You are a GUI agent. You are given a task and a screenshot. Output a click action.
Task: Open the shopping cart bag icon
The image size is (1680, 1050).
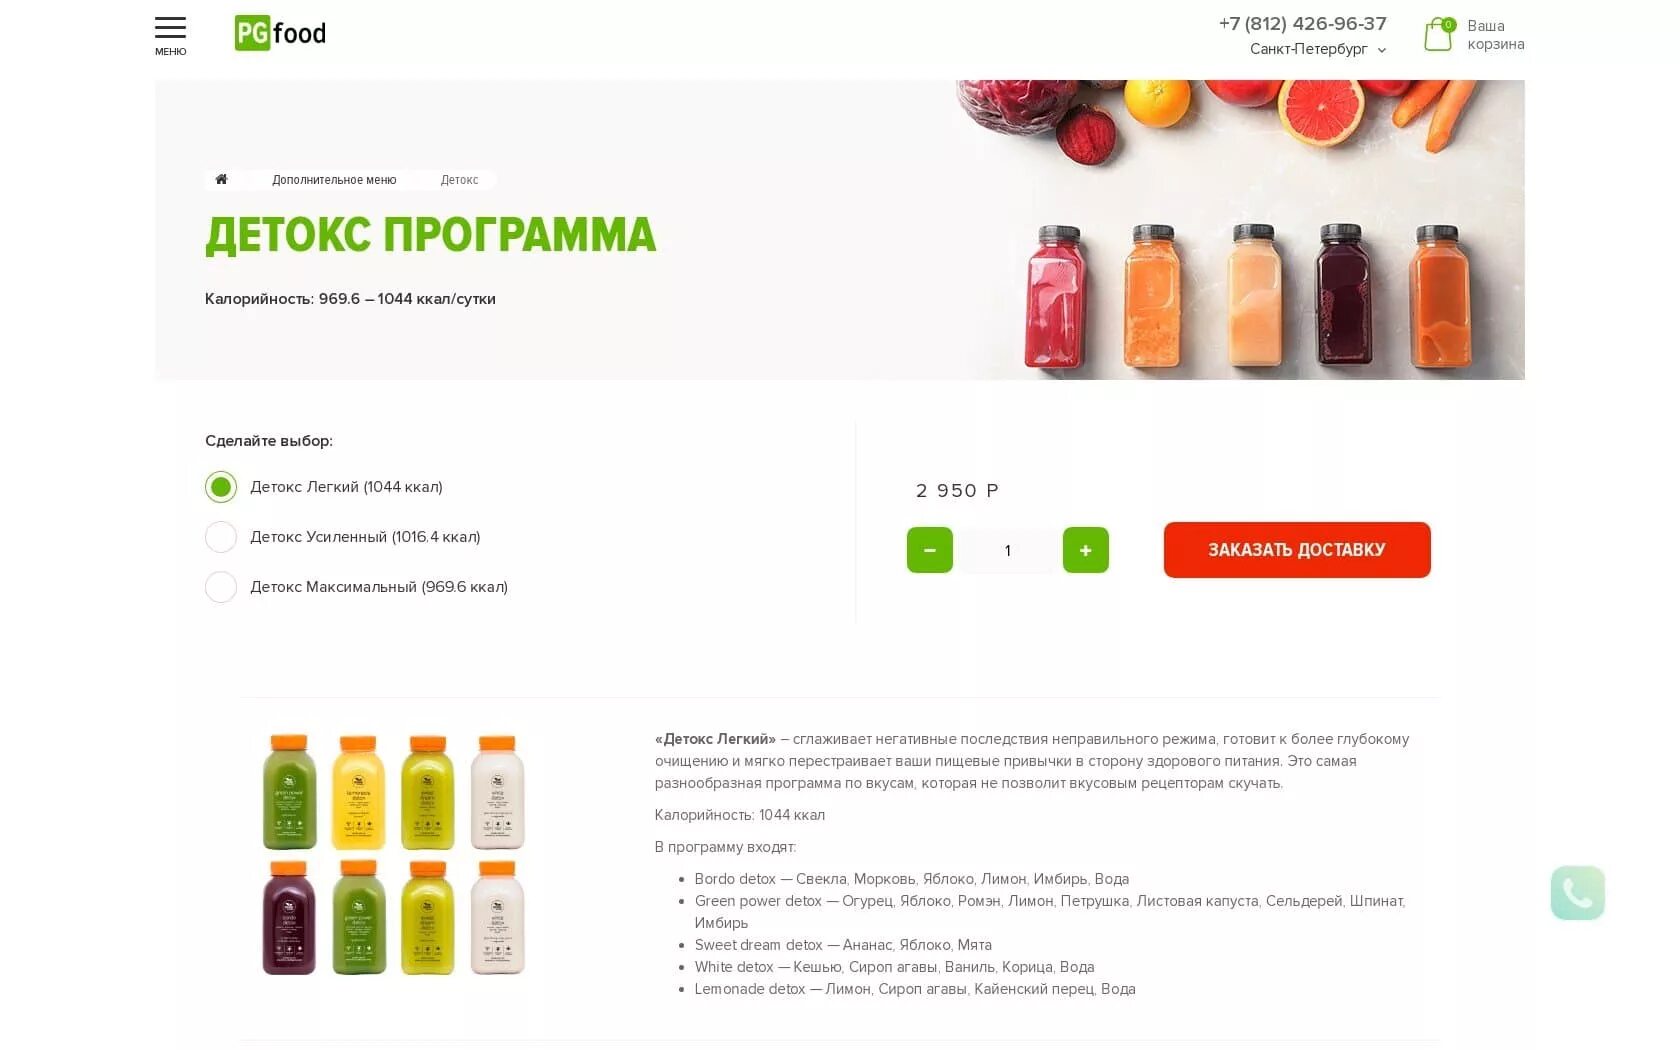coord(1438,34)
